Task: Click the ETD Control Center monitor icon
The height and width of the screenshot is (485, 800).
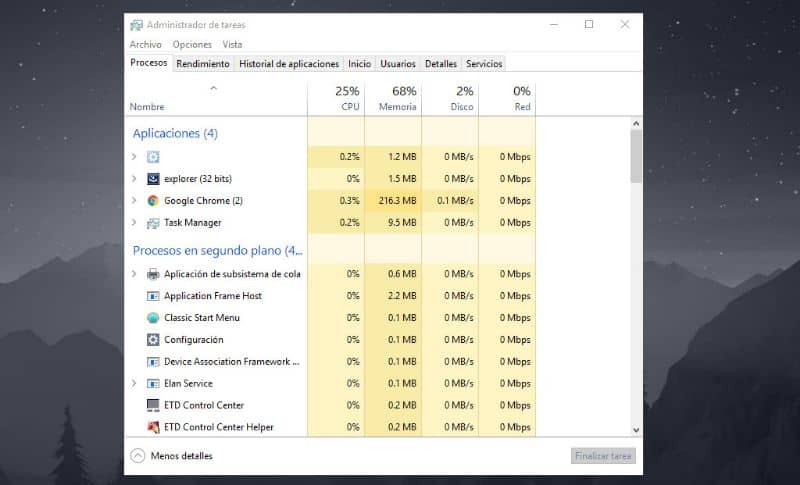Action: point(153,405)
